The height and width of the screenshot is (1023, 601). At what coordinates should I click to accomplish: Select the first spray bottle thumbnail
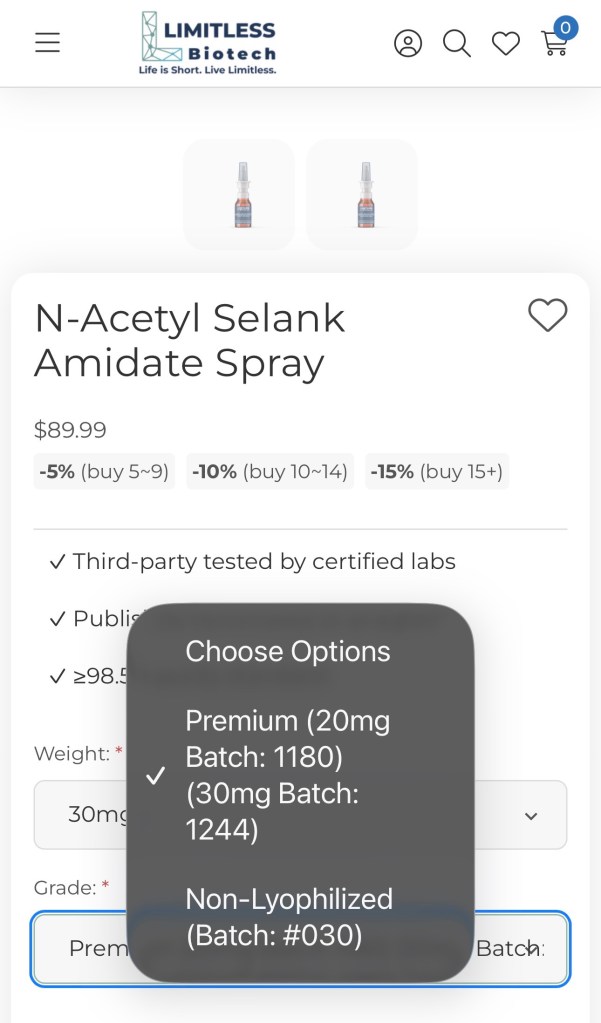coord(239,195)
